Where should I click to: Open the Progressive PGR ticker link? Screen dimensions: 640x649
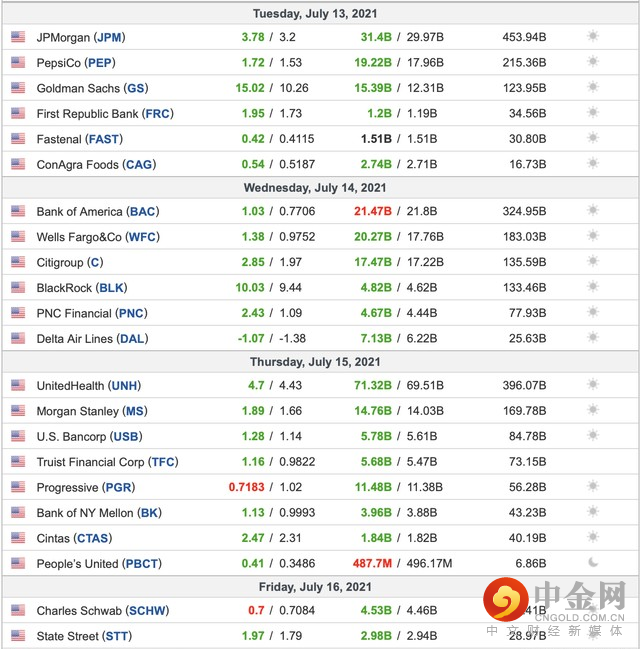118,488
